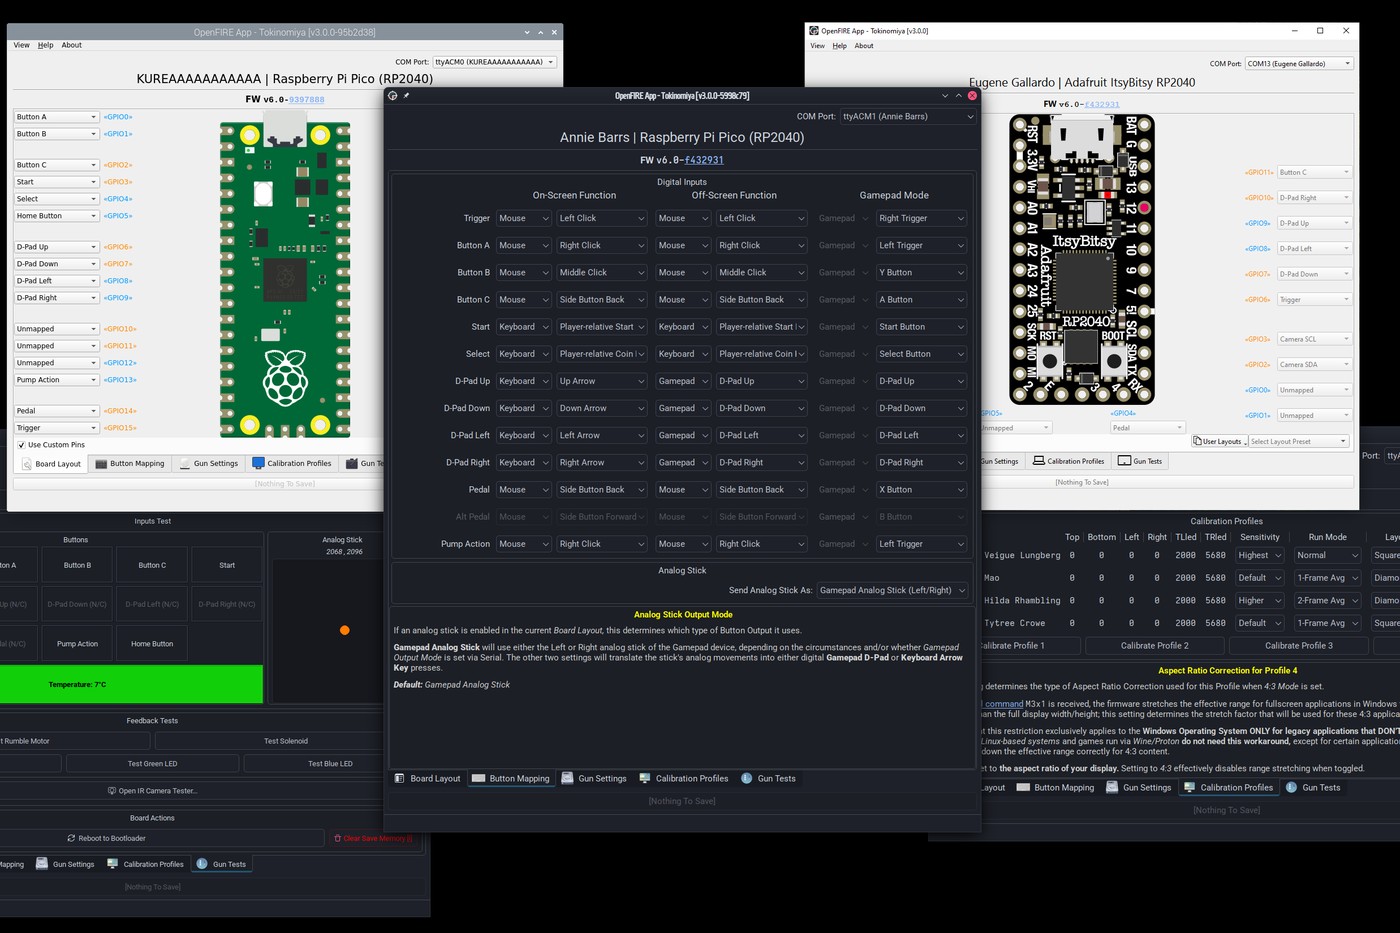Click the Test Green LED button
The width and height of the screenshot is (1400, 933).
152,763
